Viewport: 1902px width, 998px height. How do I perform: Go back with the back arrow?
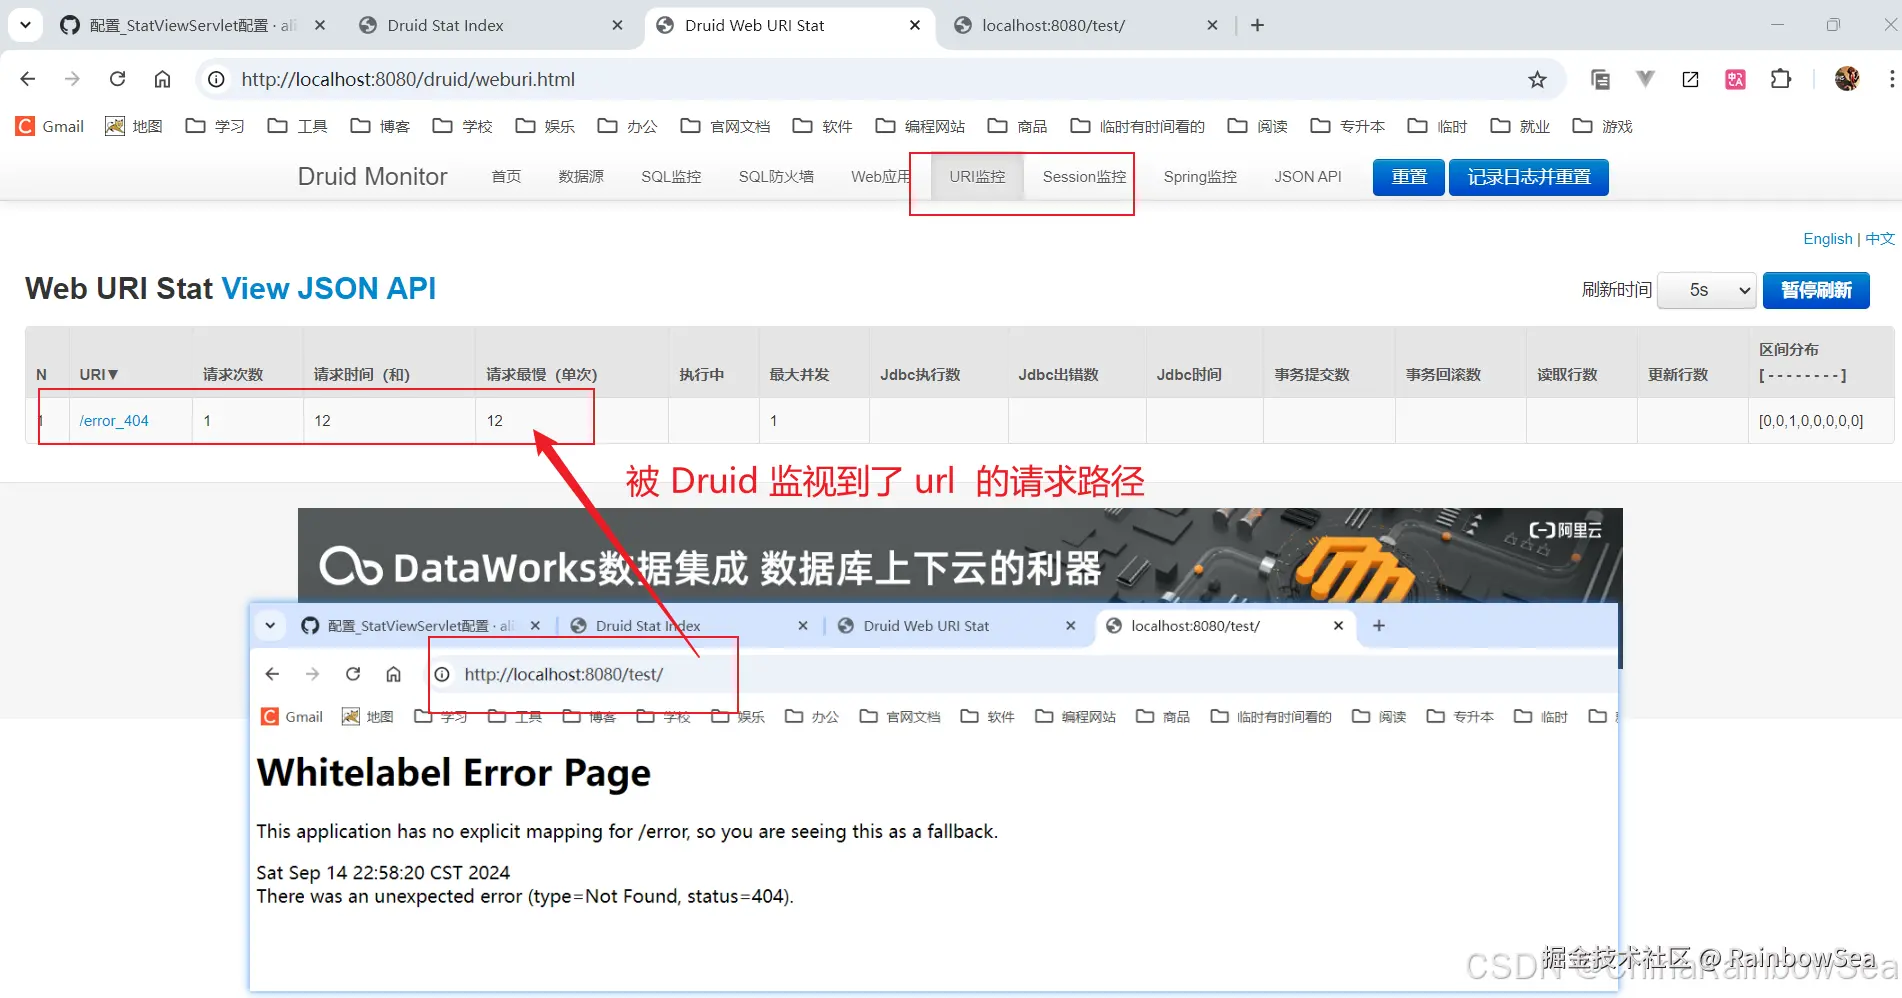point(27,79)
